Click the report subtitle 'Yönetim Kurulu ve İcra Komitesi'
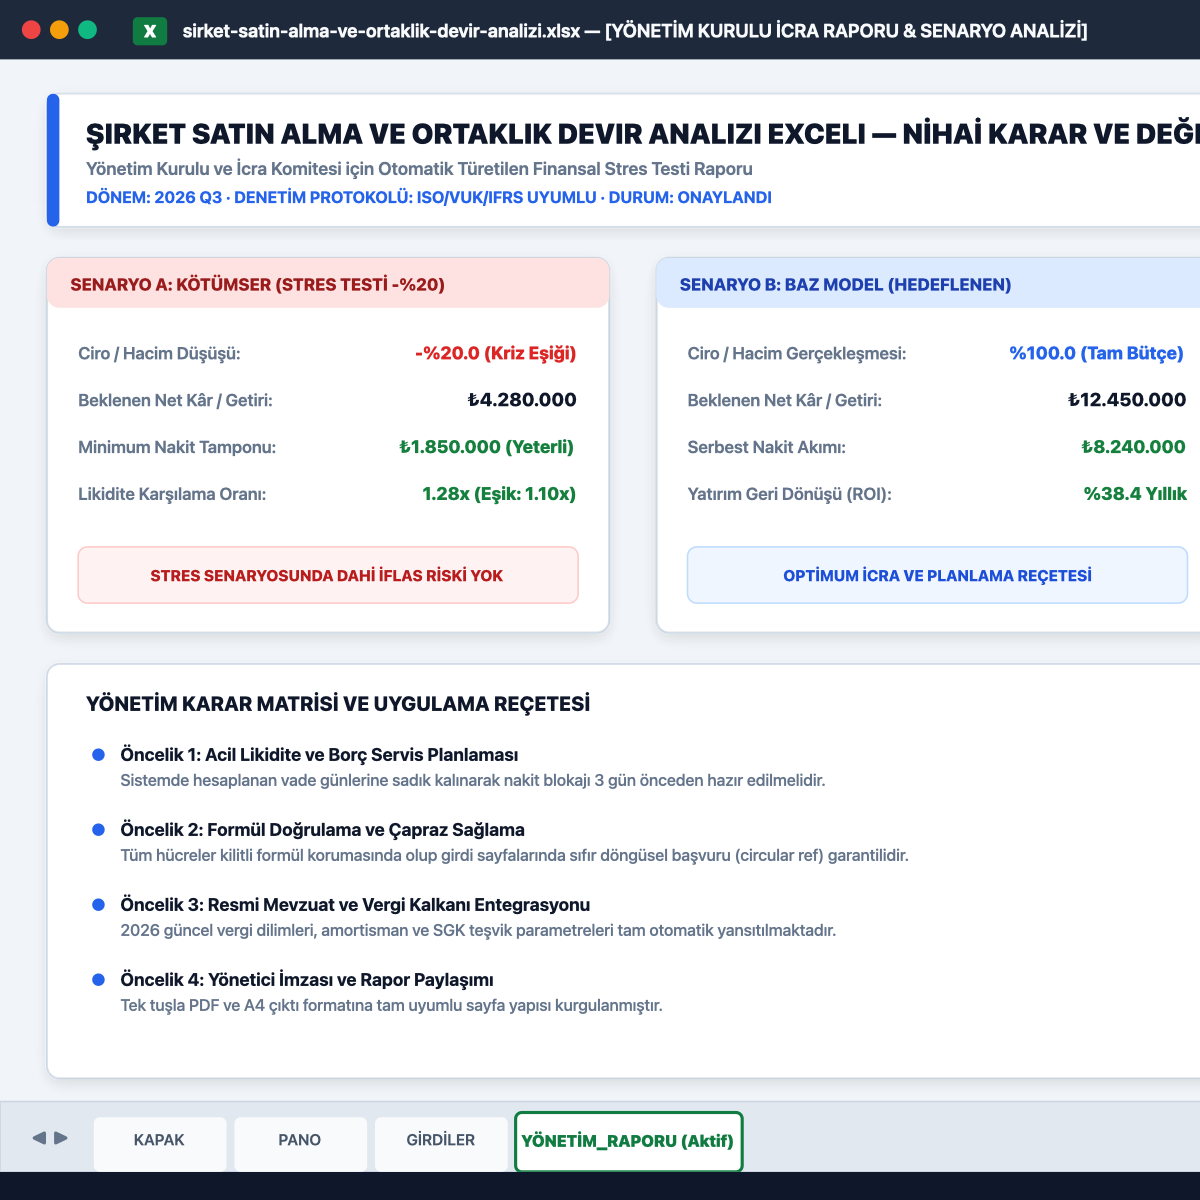The width and height of the screenshot is (1200, 1200). tap(419, 169)
